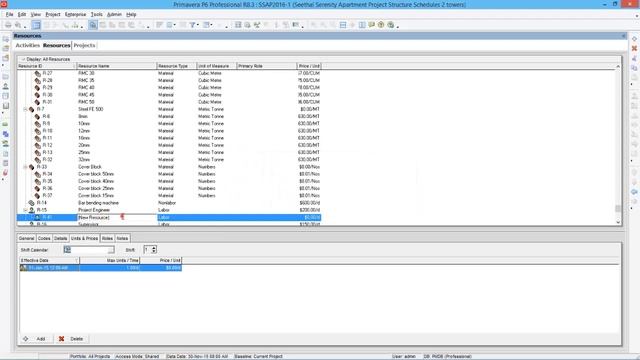Viewport: 640px width, 360px height.
Task: Open the General details tab
Action: (27, 238)
